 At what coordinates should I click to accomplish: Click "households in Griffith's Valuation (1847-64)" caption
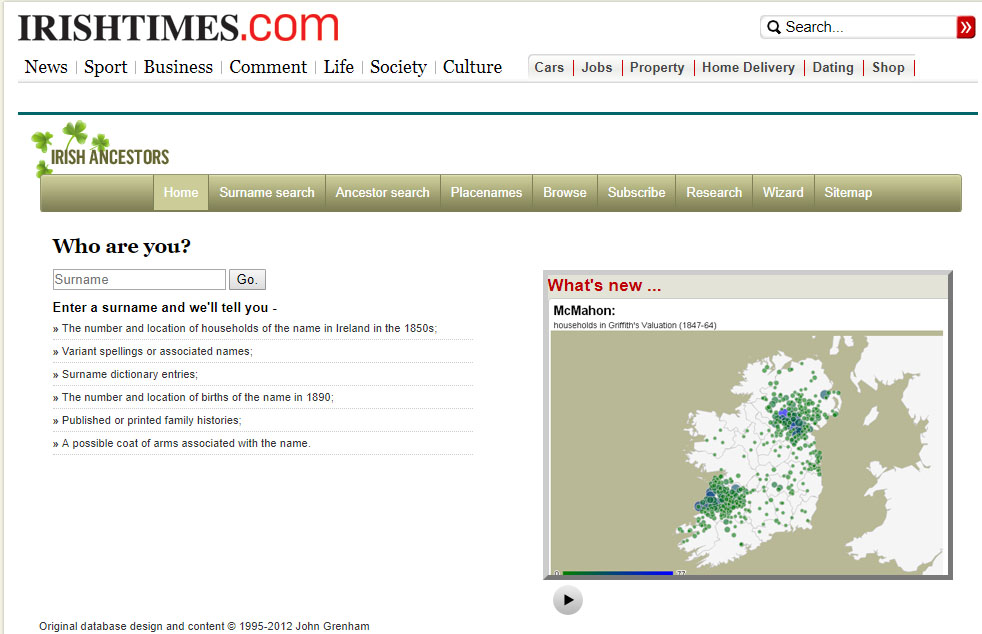(635, 325)
